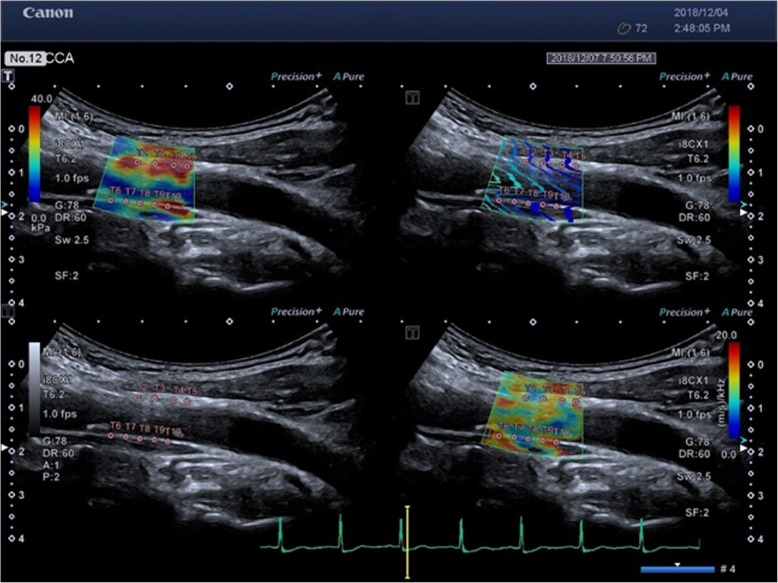Click the m/s/kHz color bar in bottom-right panel
The height and width of the screenshot is (583, 778).
click(x=735, y=391)
